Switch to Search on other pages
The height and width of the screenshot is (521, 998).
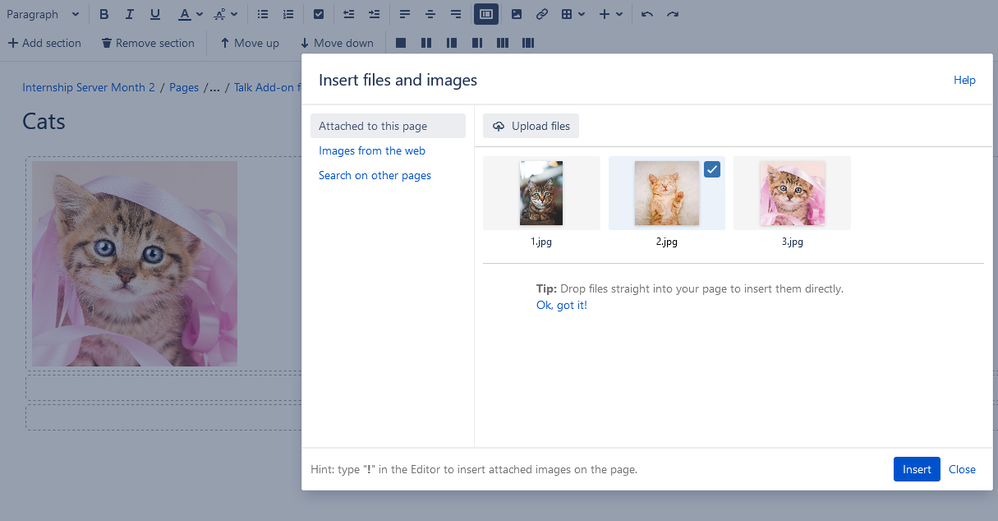pos(375,176)
